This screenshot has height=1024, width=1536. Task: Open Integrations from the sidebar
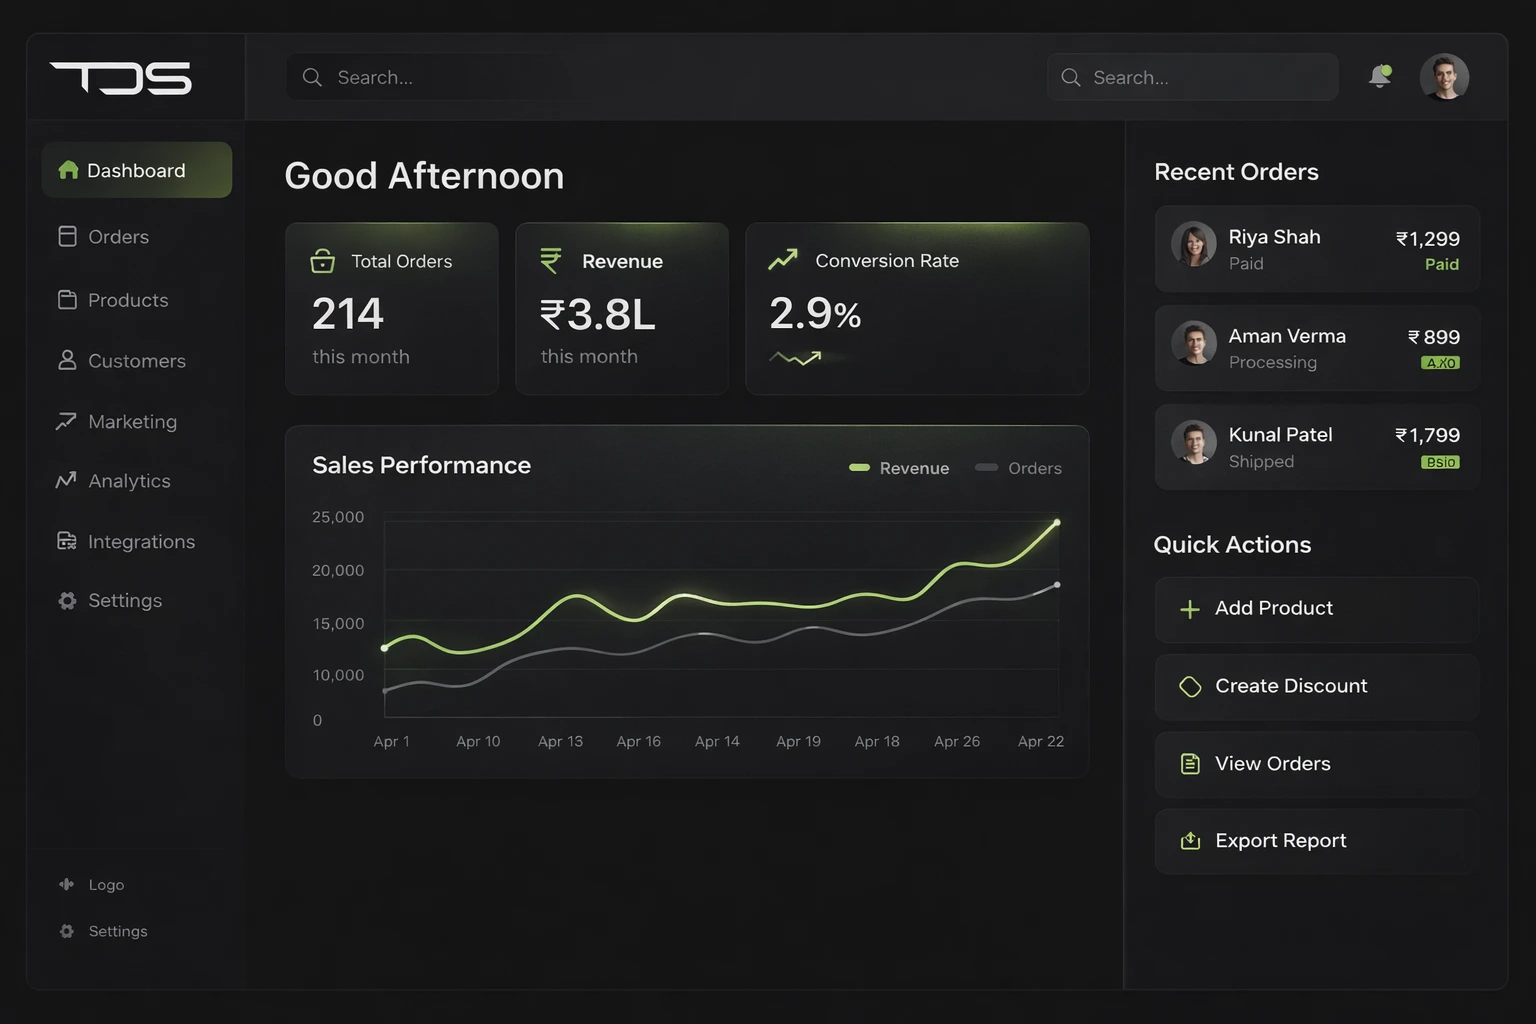point(140,542)
